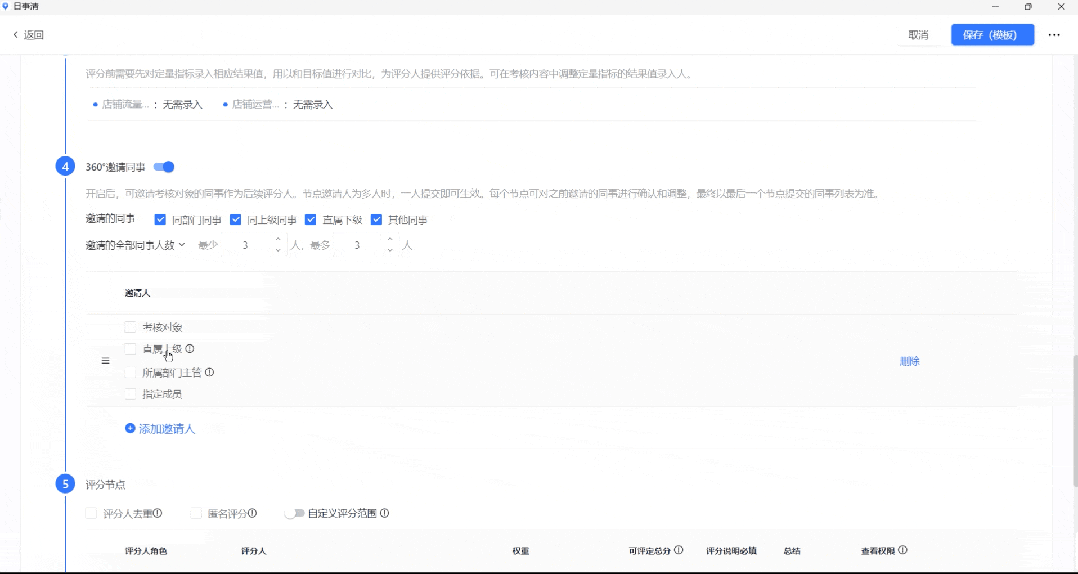Enable the 匿名评分 checkbox
The image size is (1078, 574).
(x=196, y=513)
